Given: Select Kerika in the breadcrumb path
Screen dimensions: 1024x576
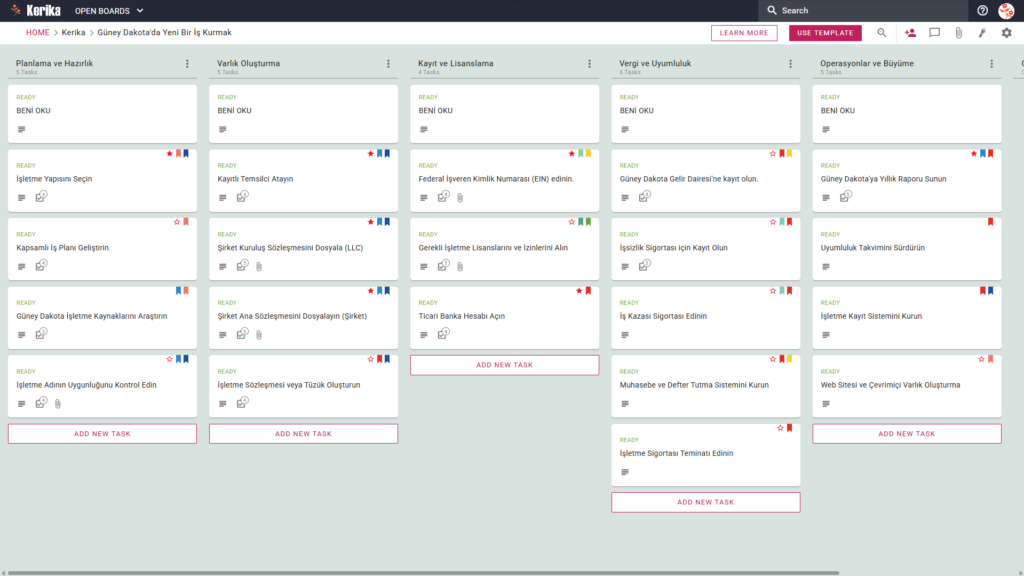Looking at the screenshot, I should point(73,33).
